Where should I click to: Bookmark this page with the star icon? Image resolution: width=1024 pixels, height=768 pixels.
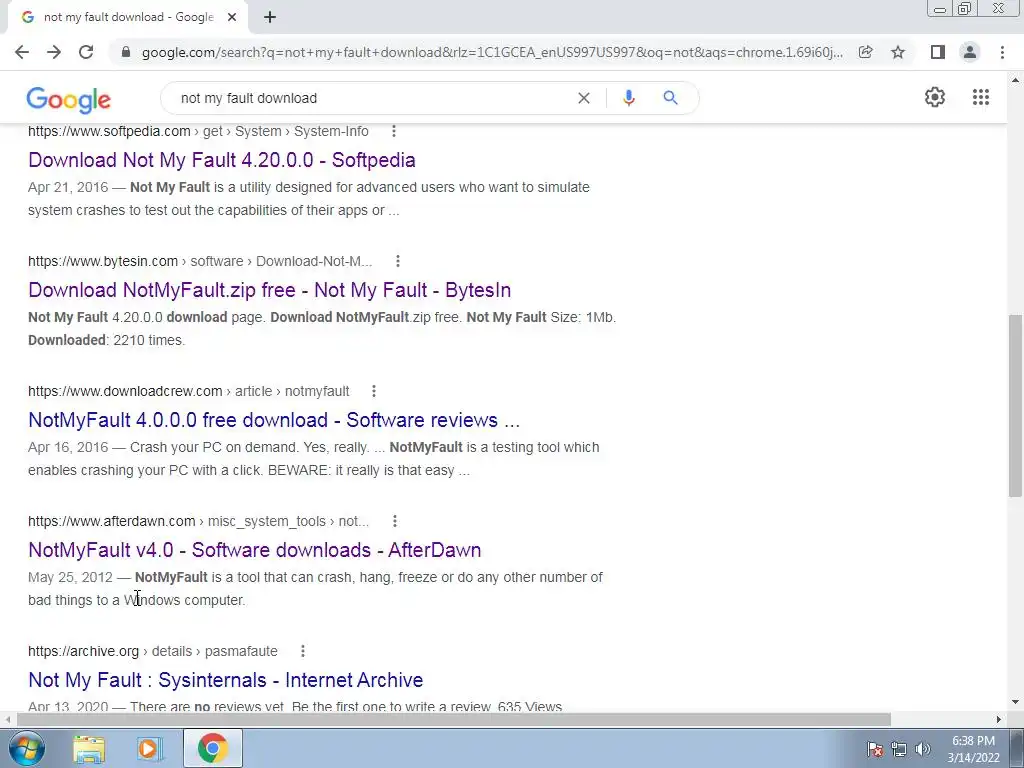(898, 52)
